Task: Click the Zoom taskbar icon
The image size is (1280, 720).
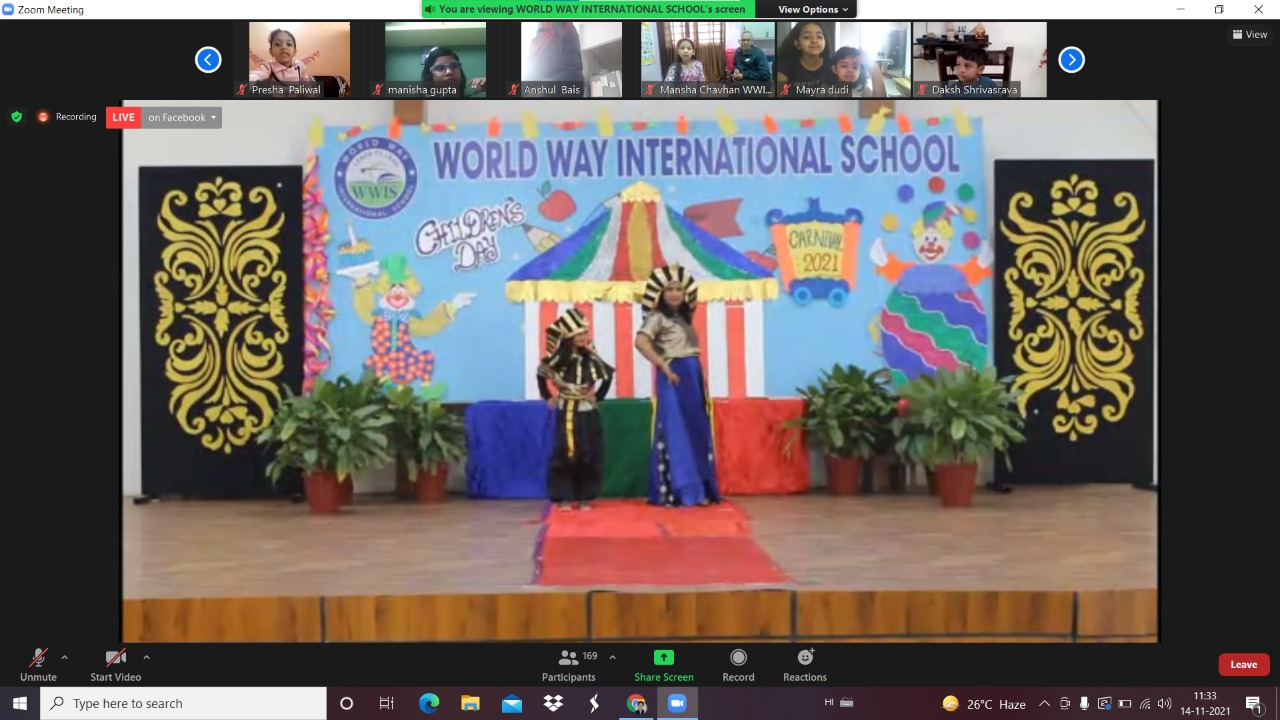Action: pos(677,704)
